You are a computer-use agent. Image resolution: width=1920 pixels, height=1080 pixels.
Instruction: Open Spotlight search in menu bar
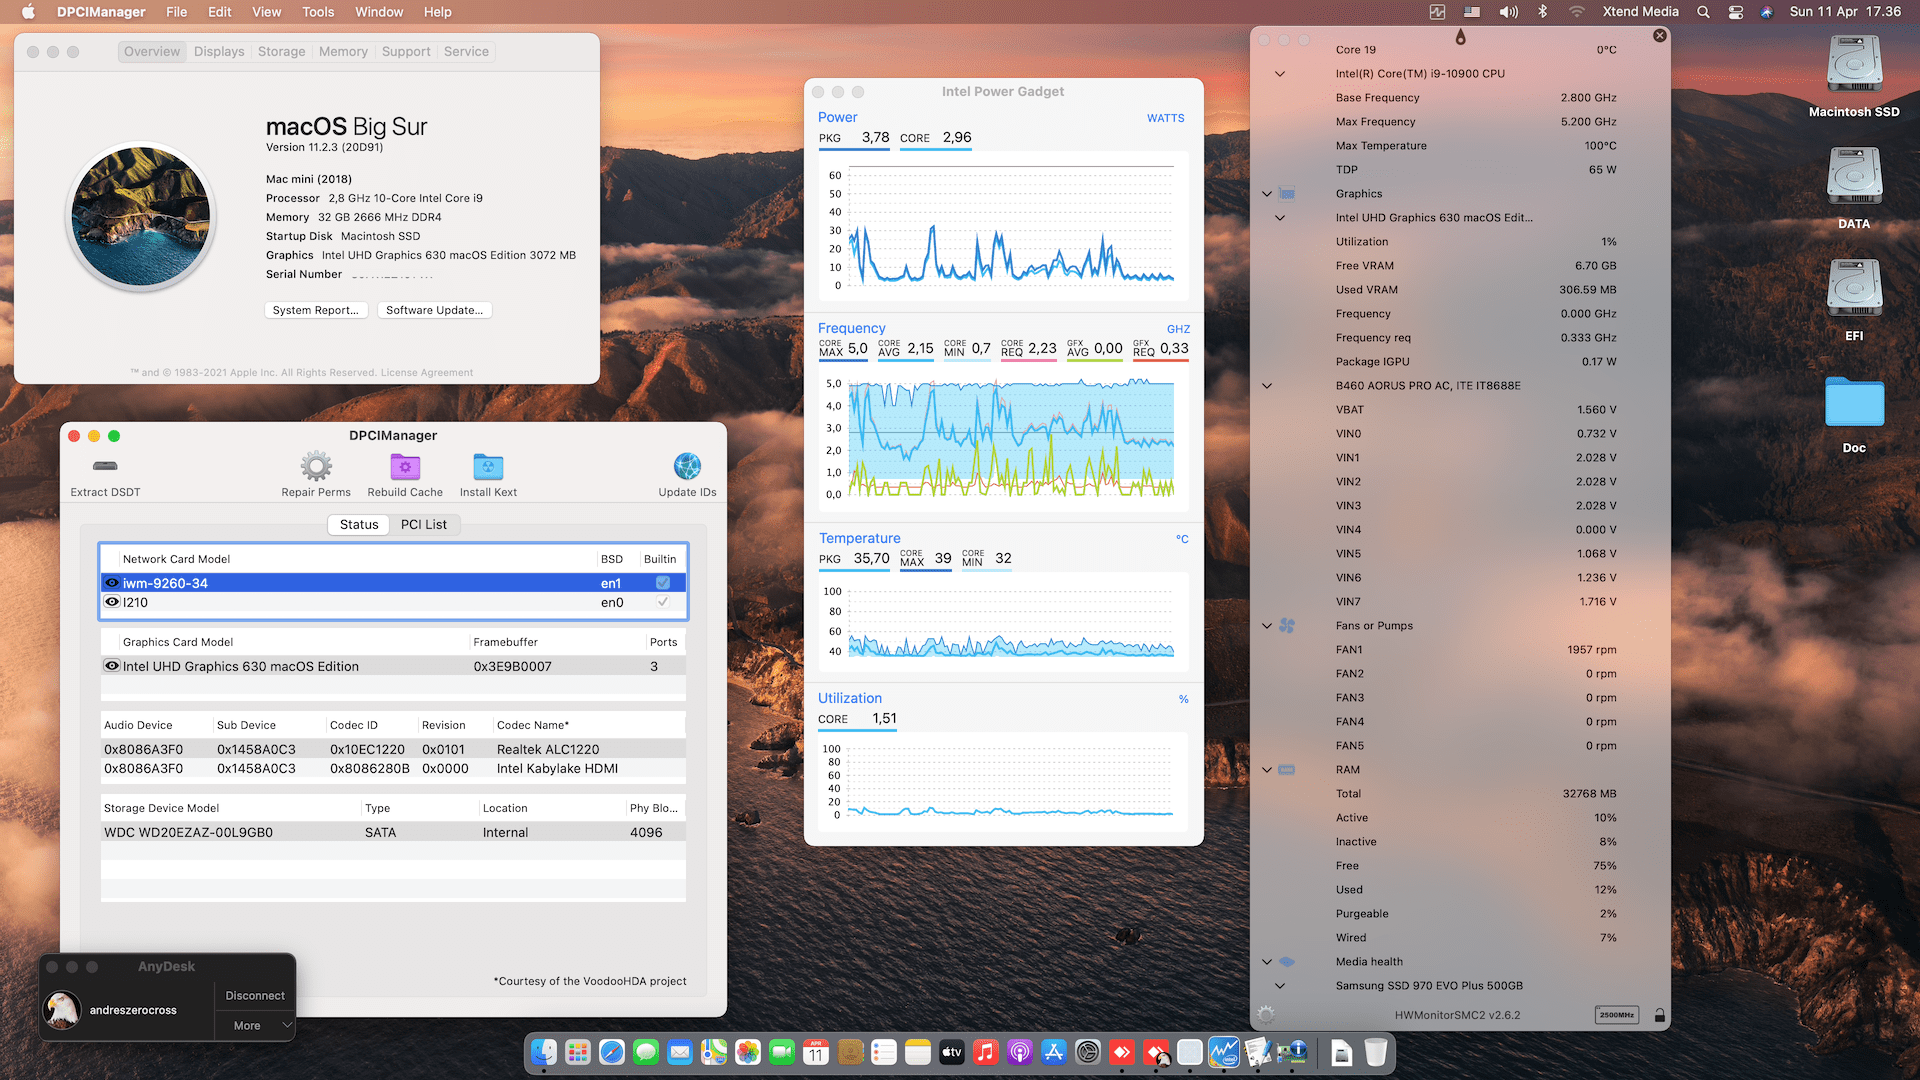(1703, 12)
